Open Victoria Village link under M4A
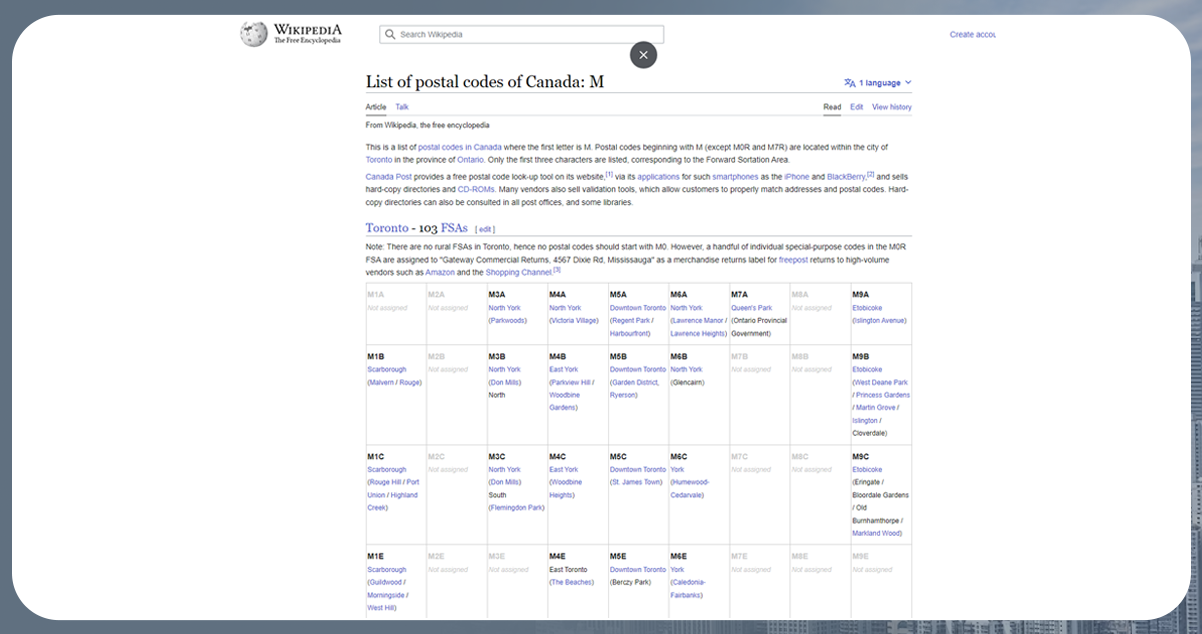 574,321
